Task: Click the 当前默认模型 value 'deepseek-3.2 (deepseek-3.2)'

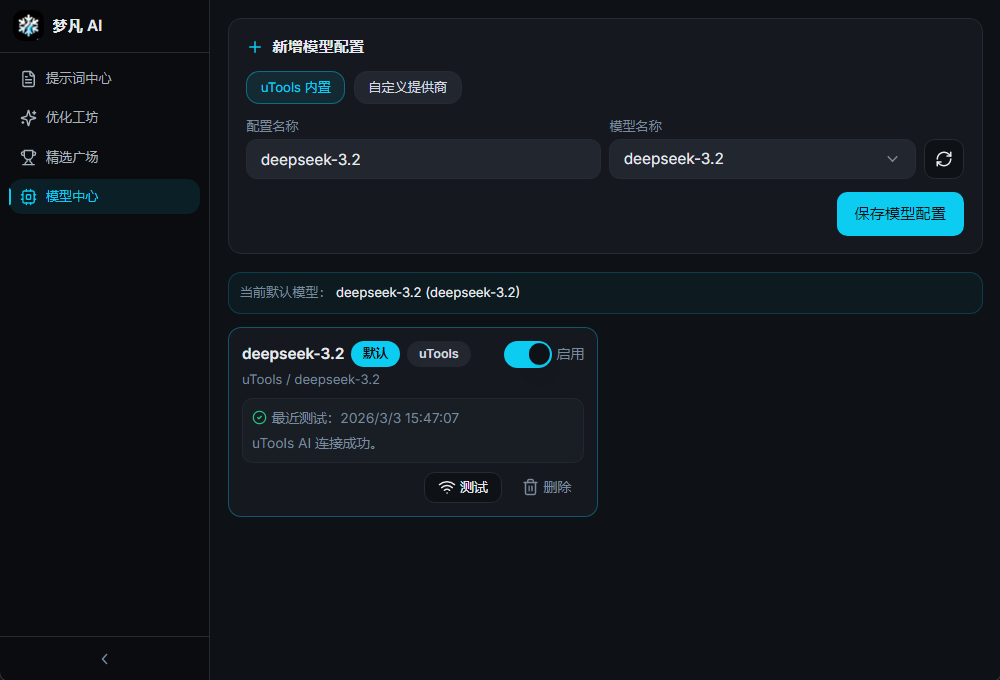Action: click(x=428, y=292)
